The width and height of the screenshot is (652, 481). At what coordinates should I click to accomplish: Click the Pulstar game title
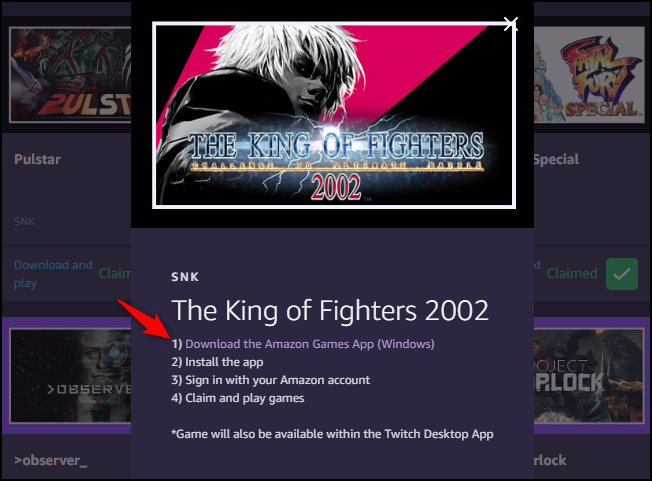pos(37,159)
